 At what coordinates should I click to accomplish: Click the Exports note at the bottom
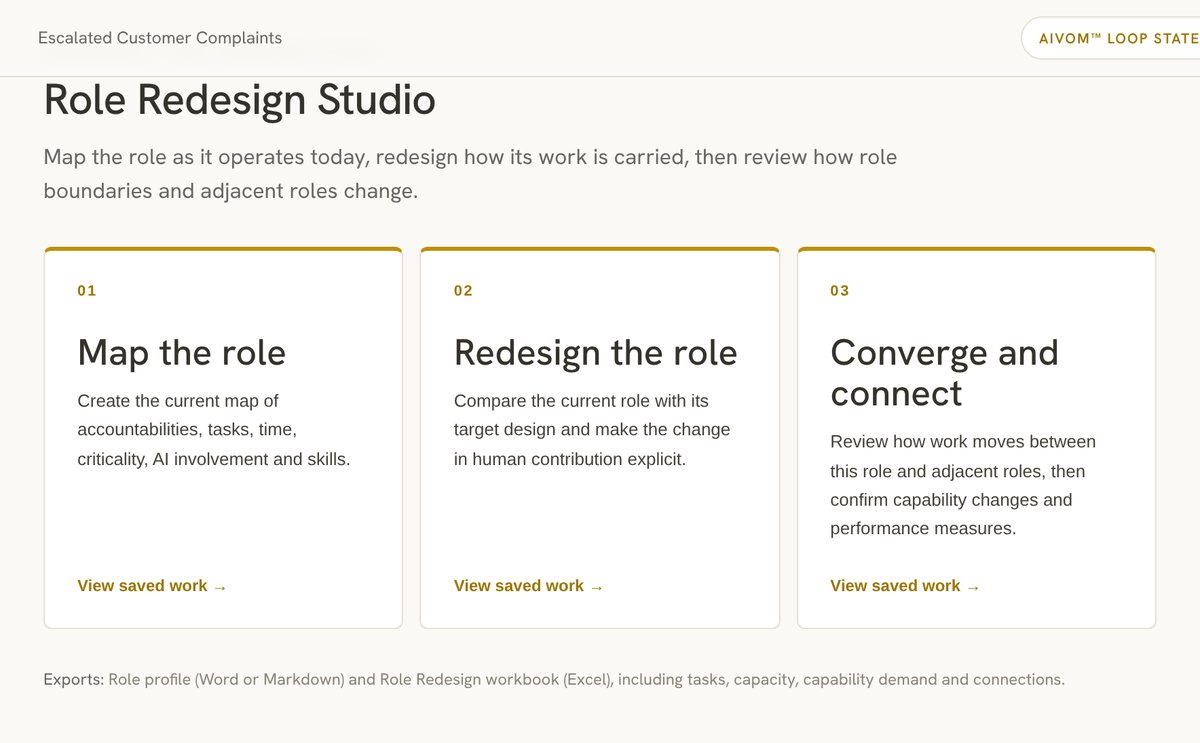(x=554, y=680)
